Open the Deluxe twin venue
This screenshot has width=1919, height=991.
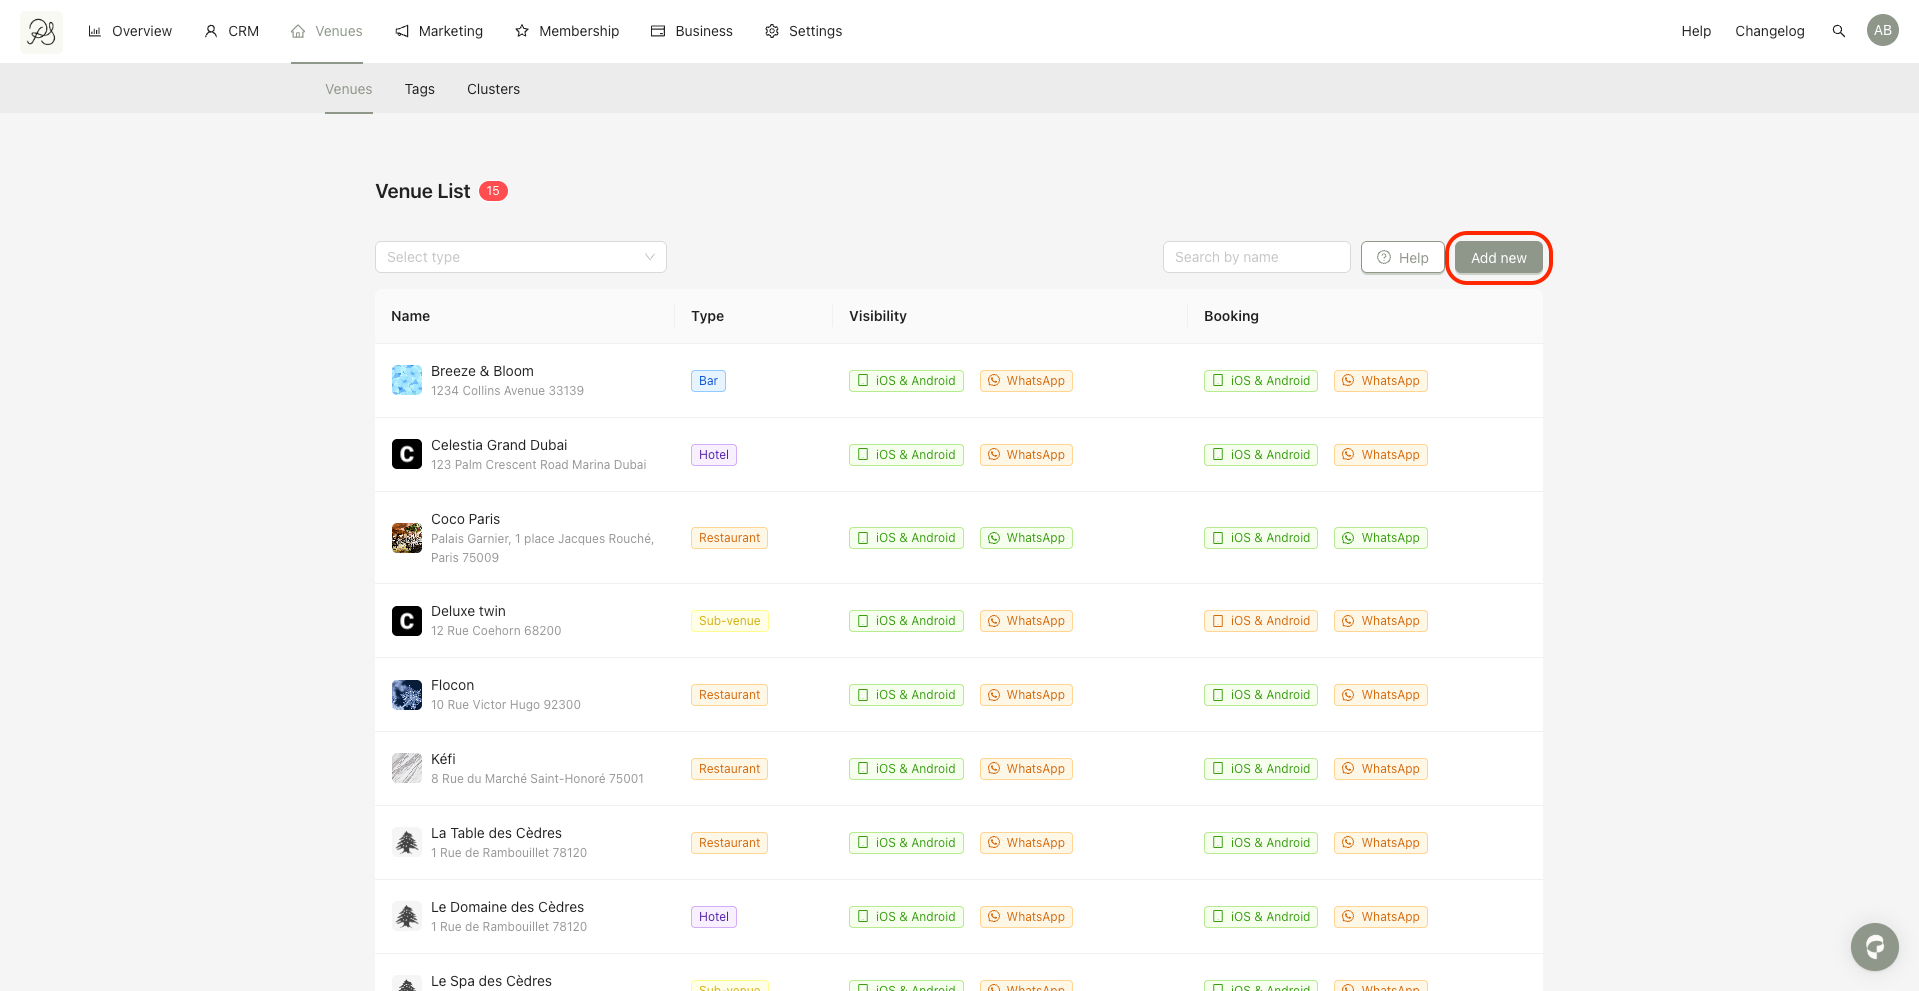pyautogui.click(x=468, y=611)
